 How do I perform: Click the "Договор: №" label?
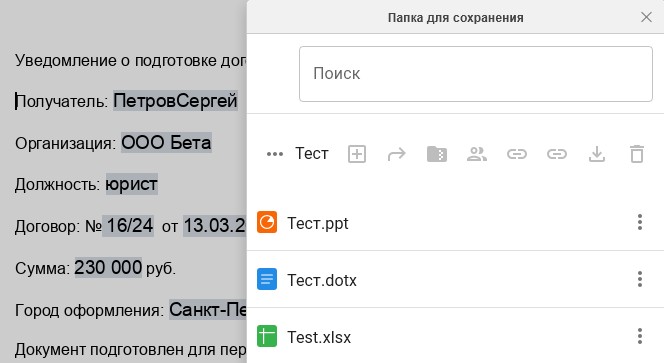click(58, 227)
